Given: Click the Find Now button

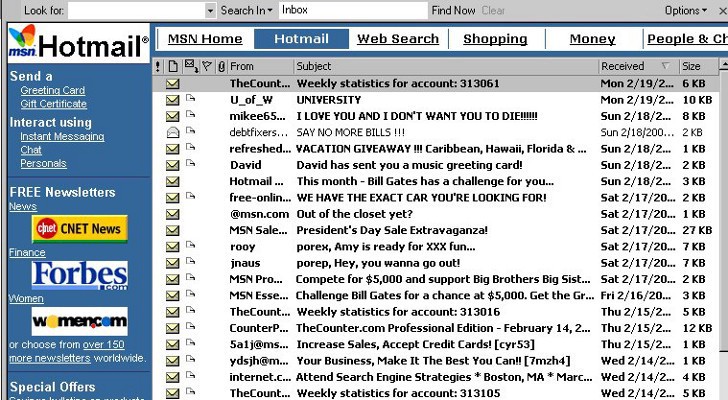Looking at the screenshot, I should coord(453,10).
